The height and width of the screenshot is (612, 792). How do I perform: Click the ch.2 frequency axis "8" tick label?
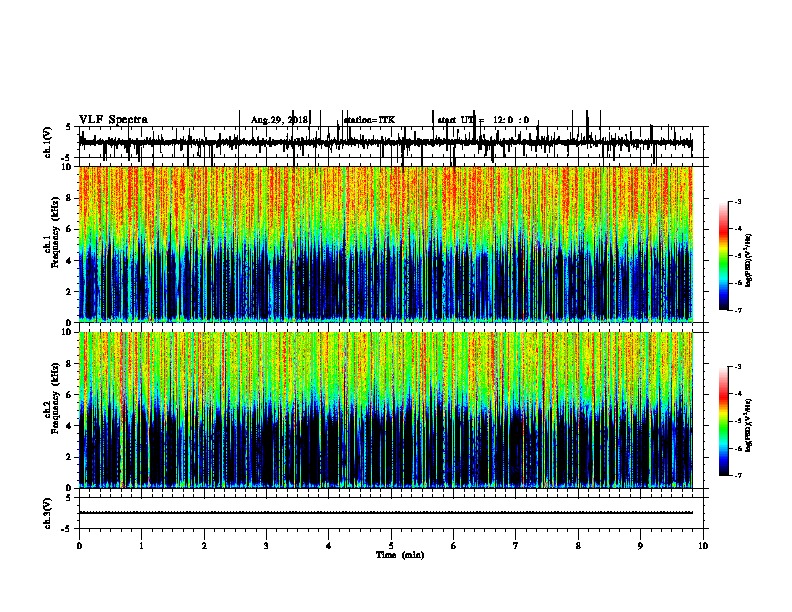click(x=70, y=363)
